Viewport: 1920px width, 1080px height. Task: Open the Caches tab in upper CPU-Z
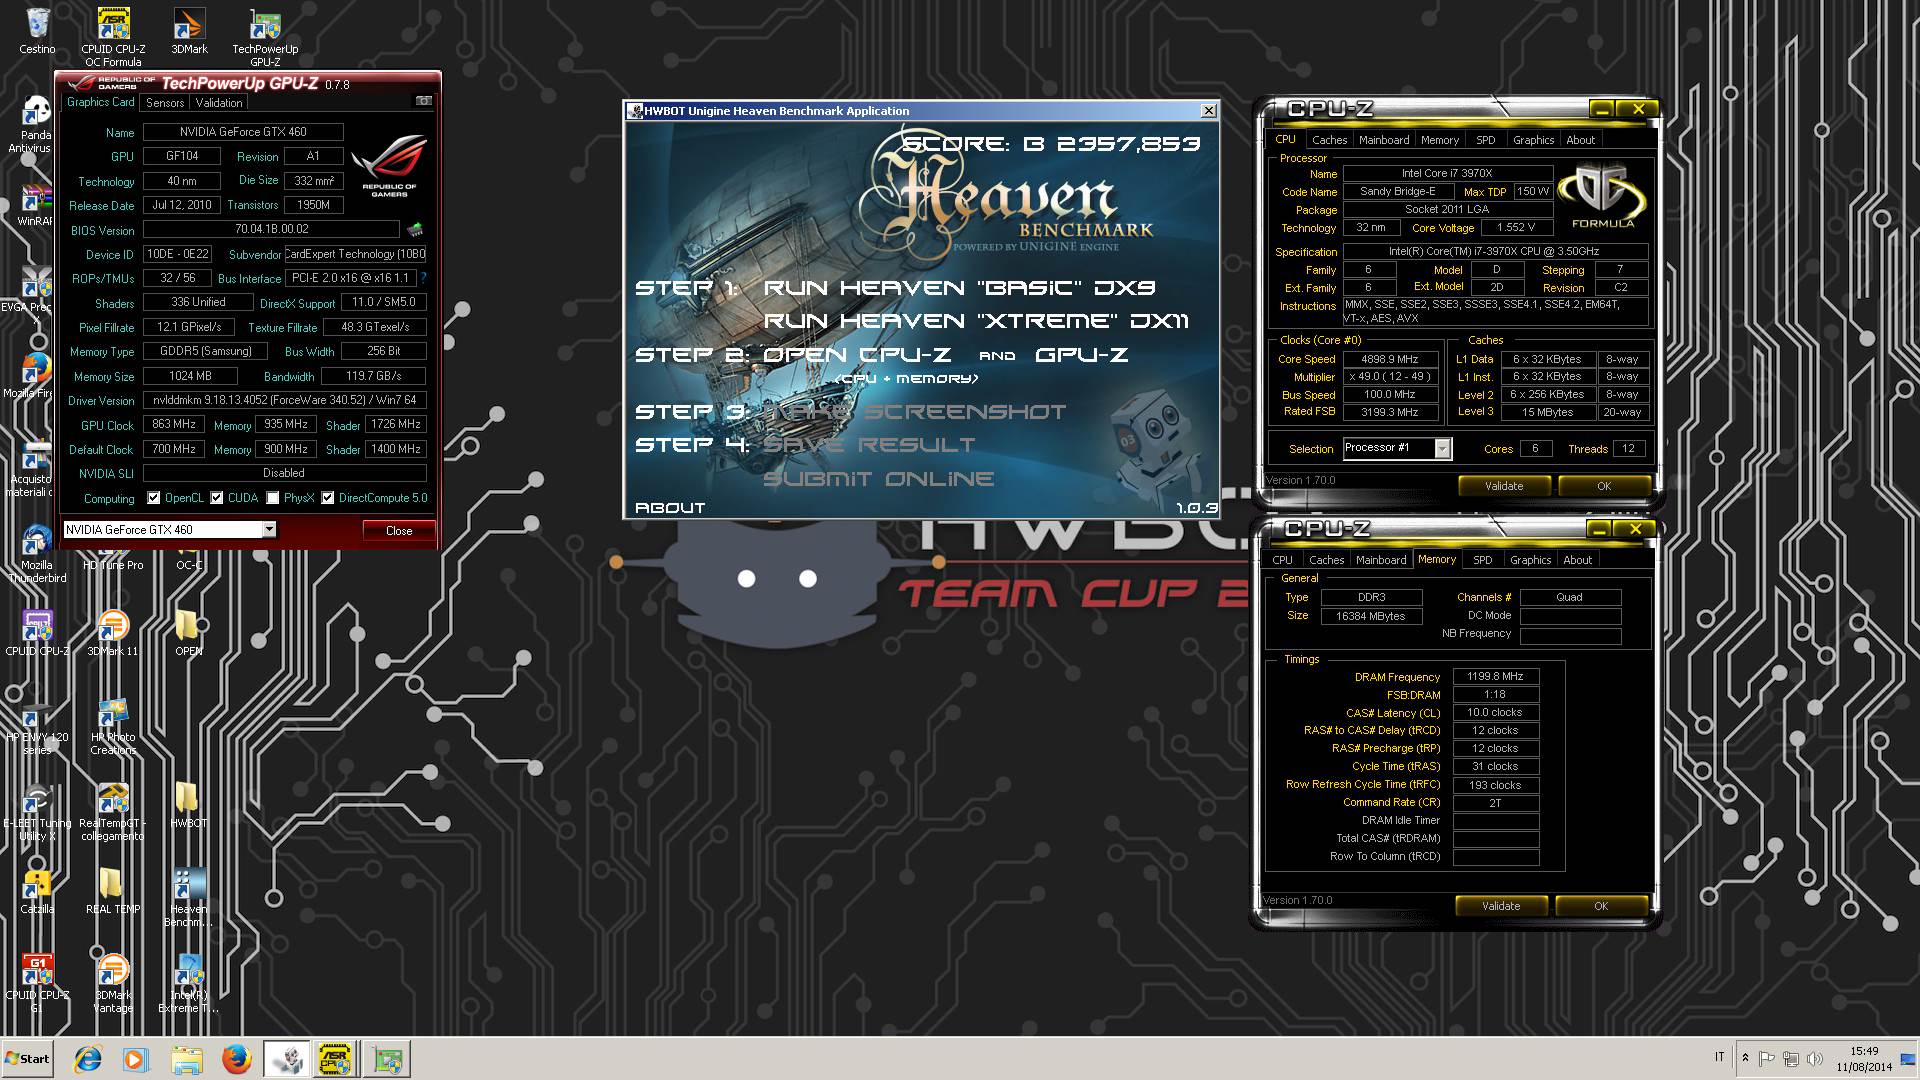click(x=1329, y=140)
